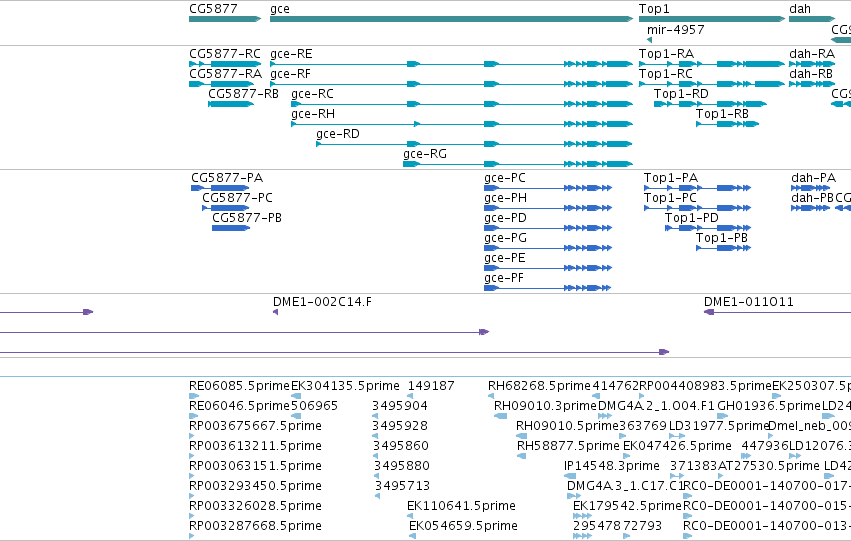Image resolution: width=851 pixels, height=541 pixels.
Task: Open the CG5877-PC protein feature
Action: click(x=226, y=208)
